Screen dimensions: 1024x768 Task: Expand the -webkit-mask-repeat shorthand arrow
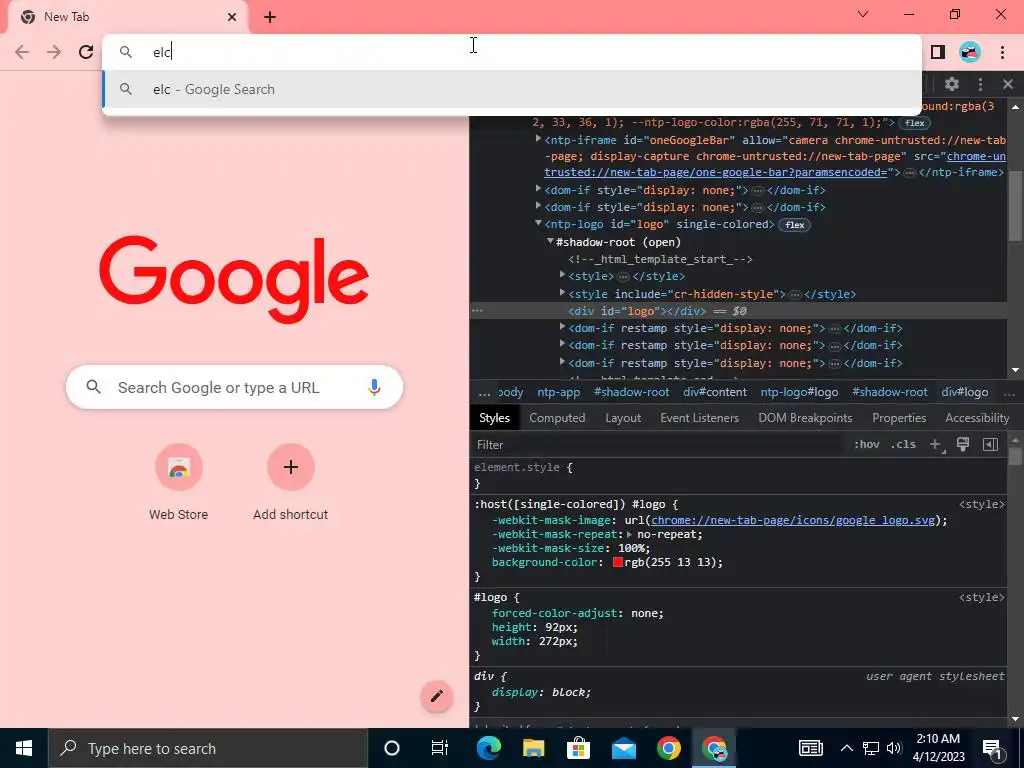click(630, 534)
